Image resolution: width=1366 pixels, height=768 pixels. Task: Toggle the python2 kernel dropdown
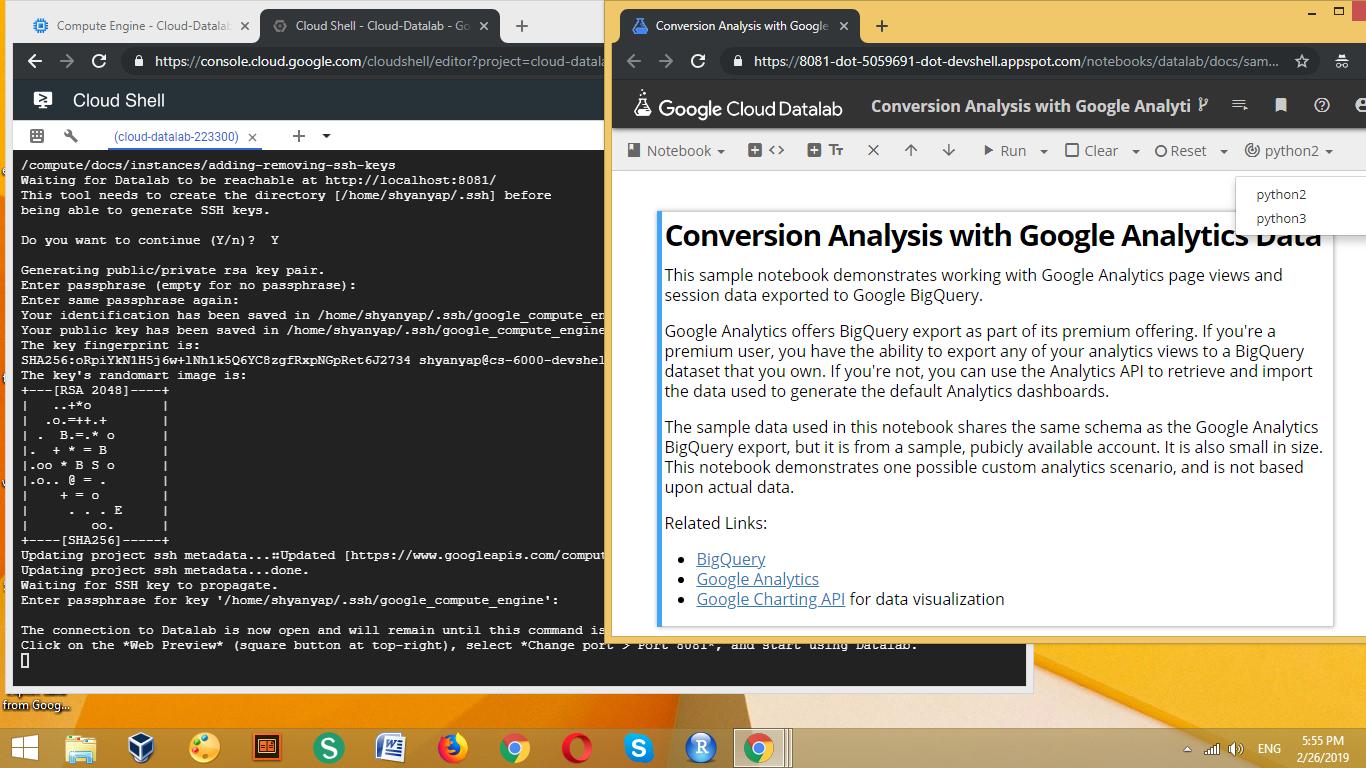pos(1289,151)
